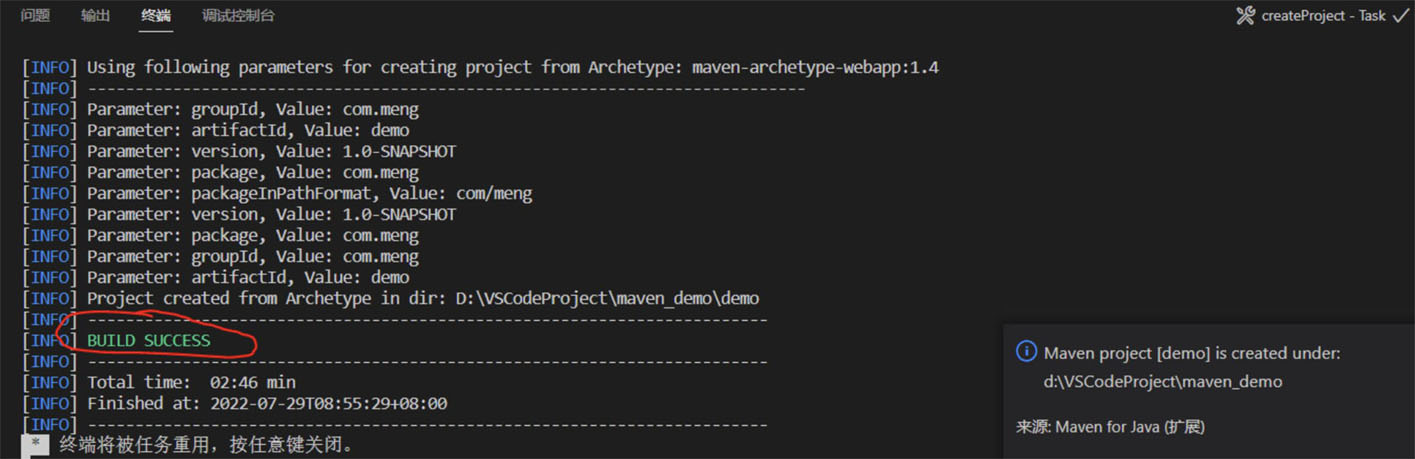Viewport: 1415px width, 459px height.
Task: Click the 来源: Maven for Java source line
Action: click(1110, 427)
